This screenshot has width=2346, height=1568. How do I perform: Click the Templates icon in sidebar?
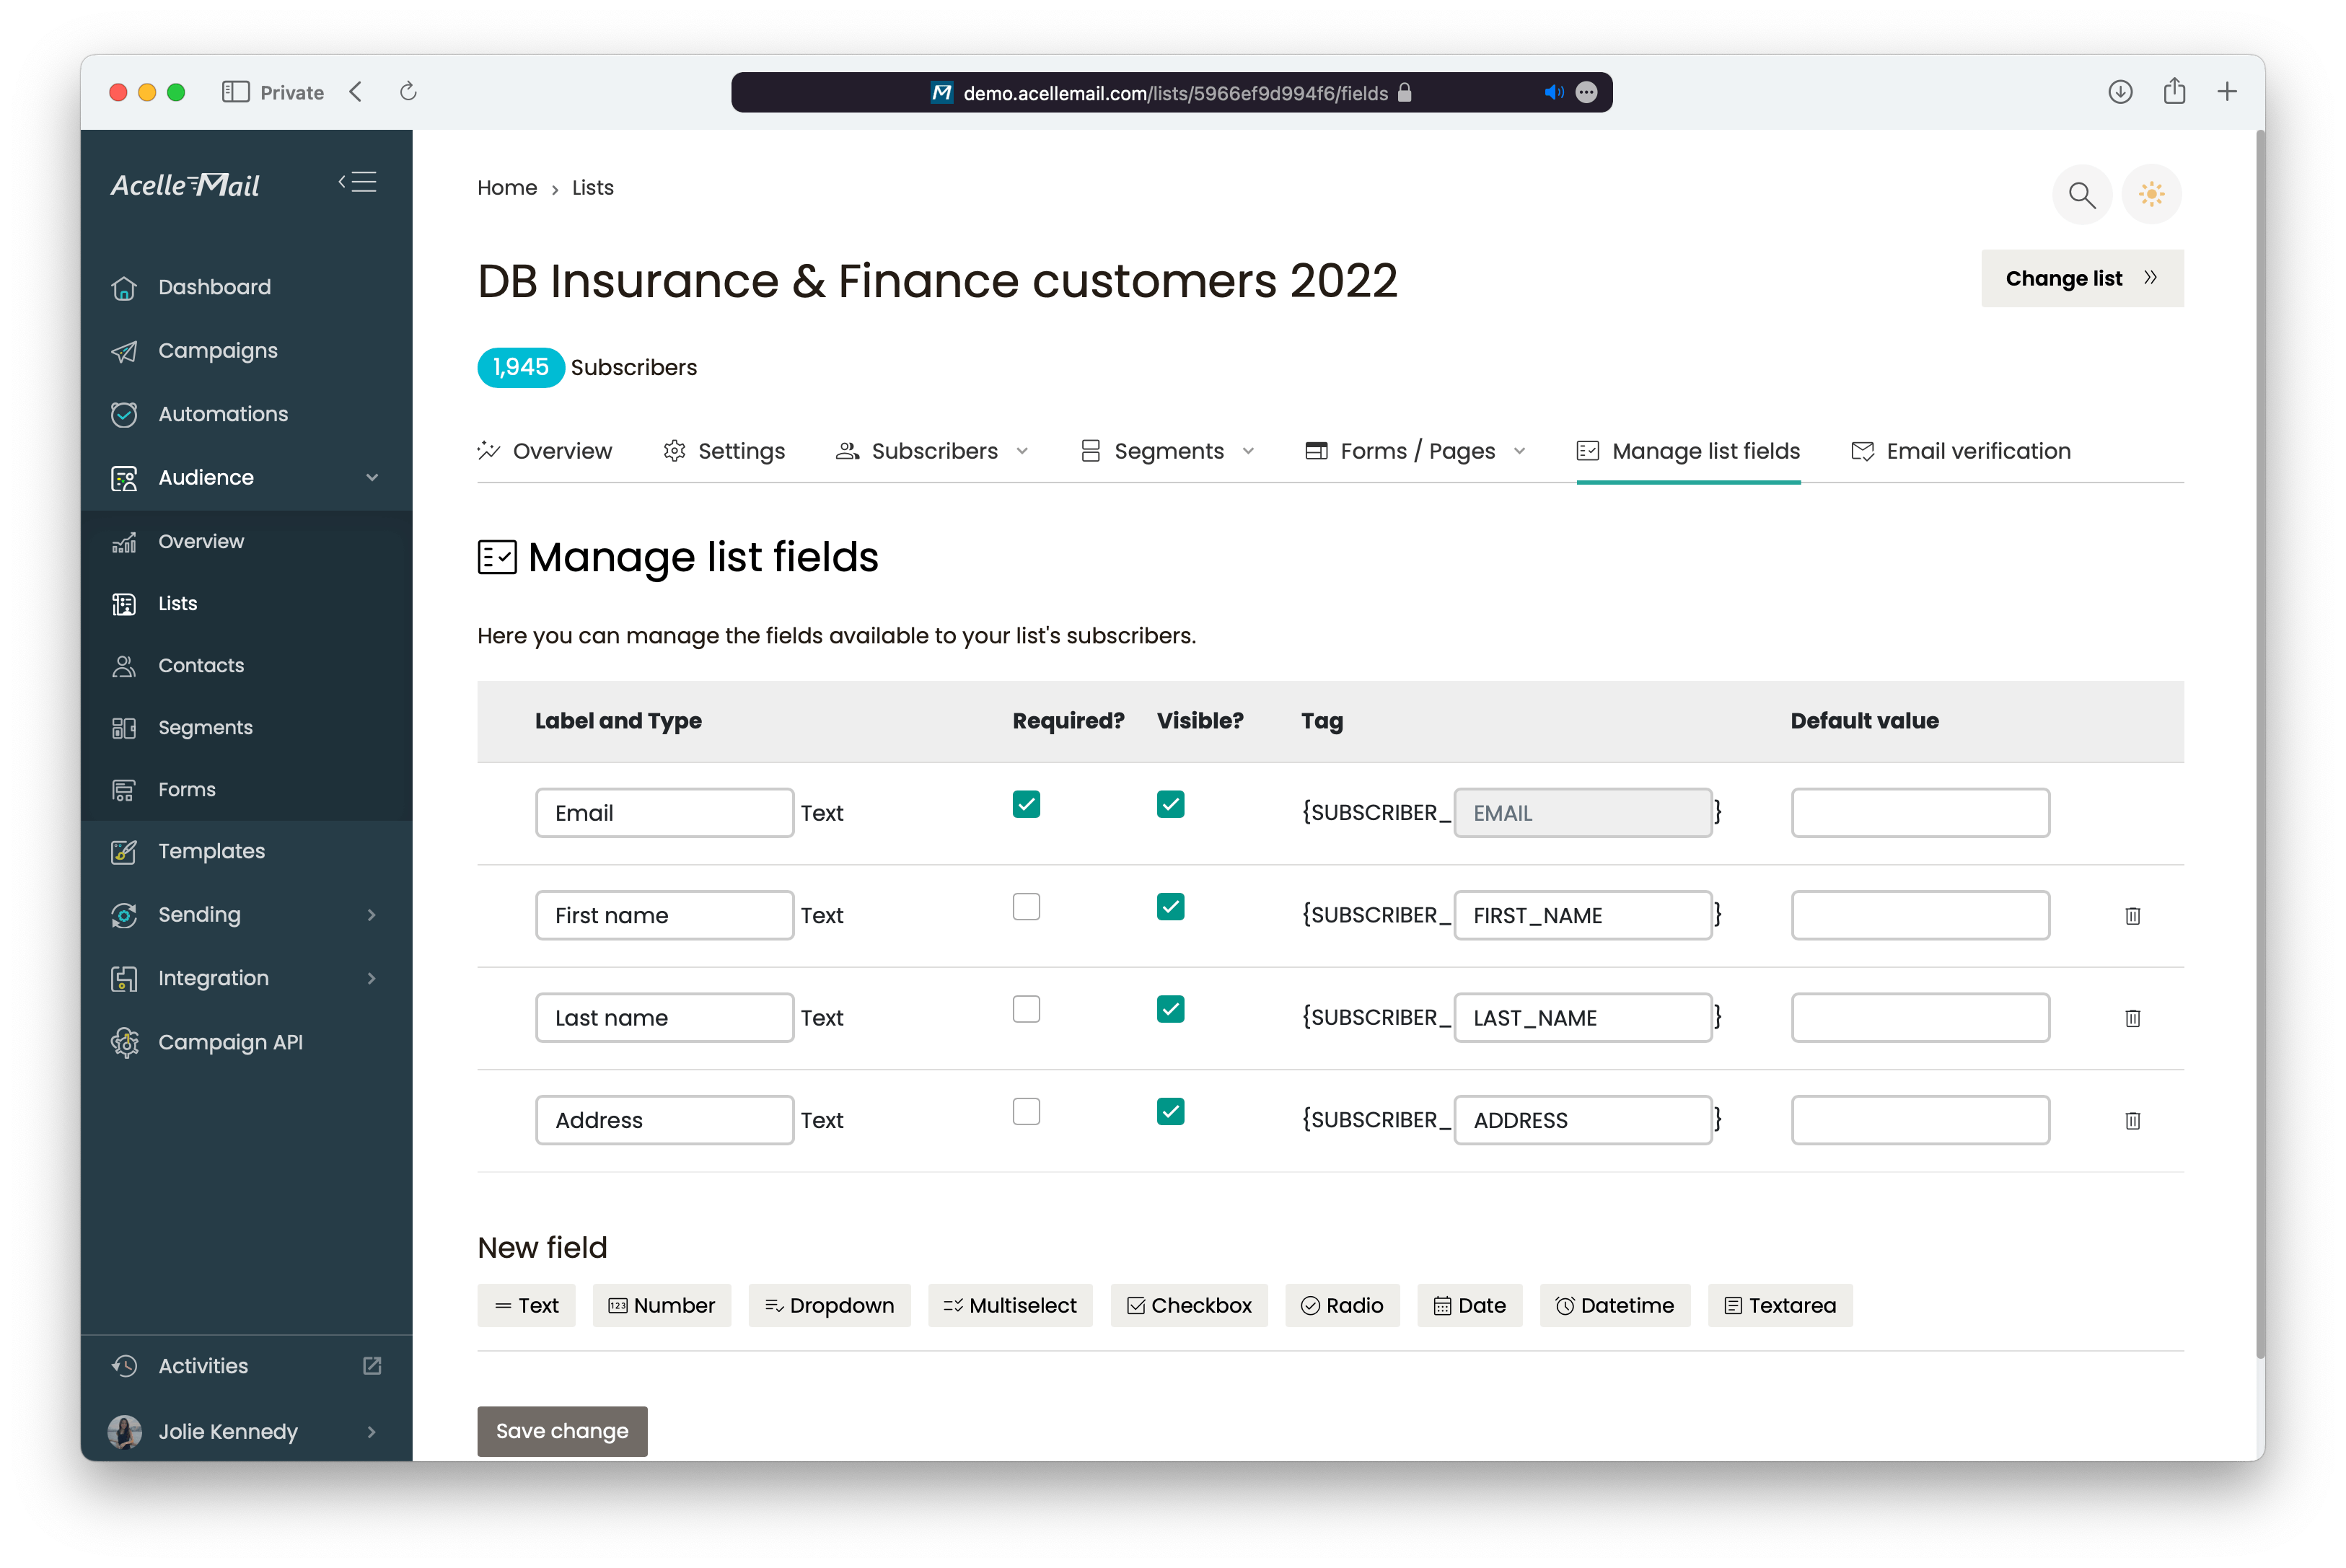point(124,851)
